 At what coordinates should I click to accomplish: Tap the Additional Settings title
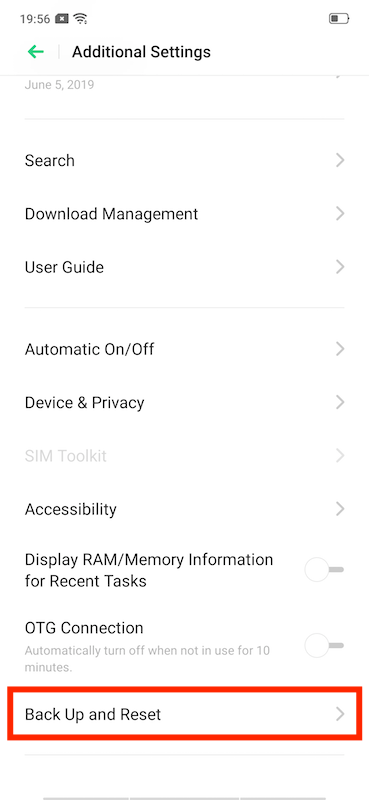click(x=141, y=52)
